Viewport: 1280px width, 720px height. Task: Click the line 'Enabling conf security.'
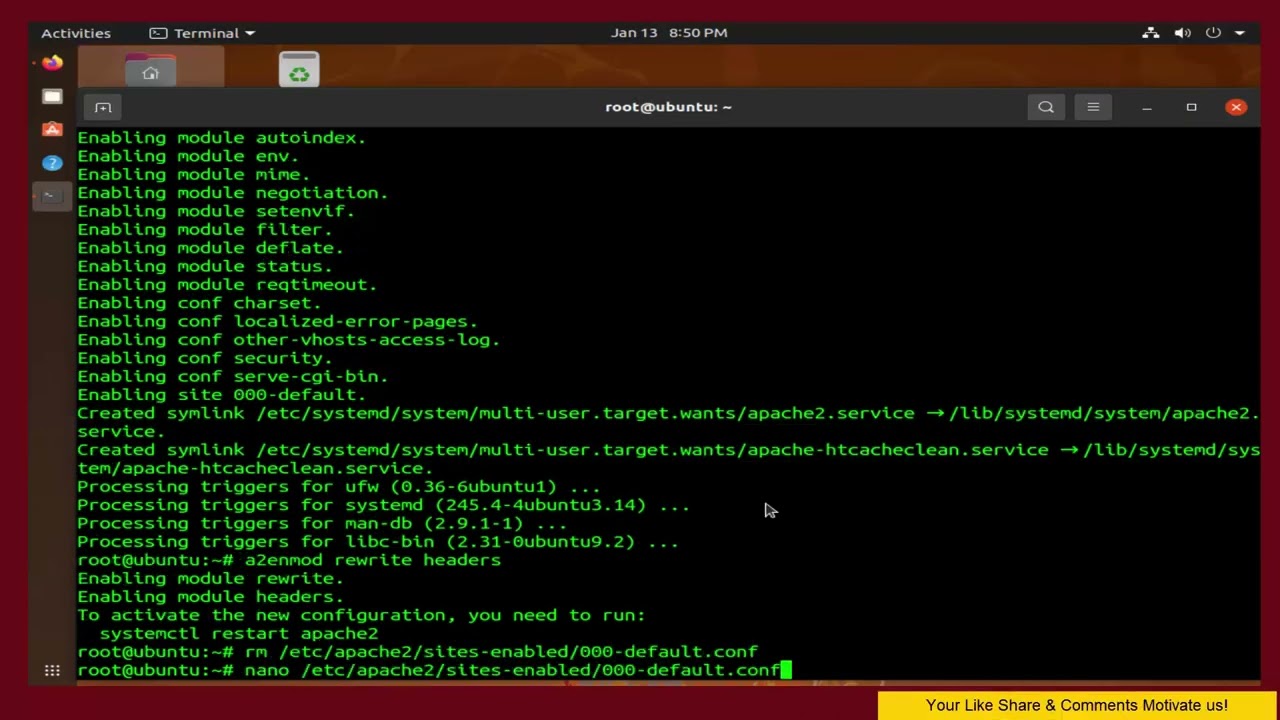click(x=205, y=358)
